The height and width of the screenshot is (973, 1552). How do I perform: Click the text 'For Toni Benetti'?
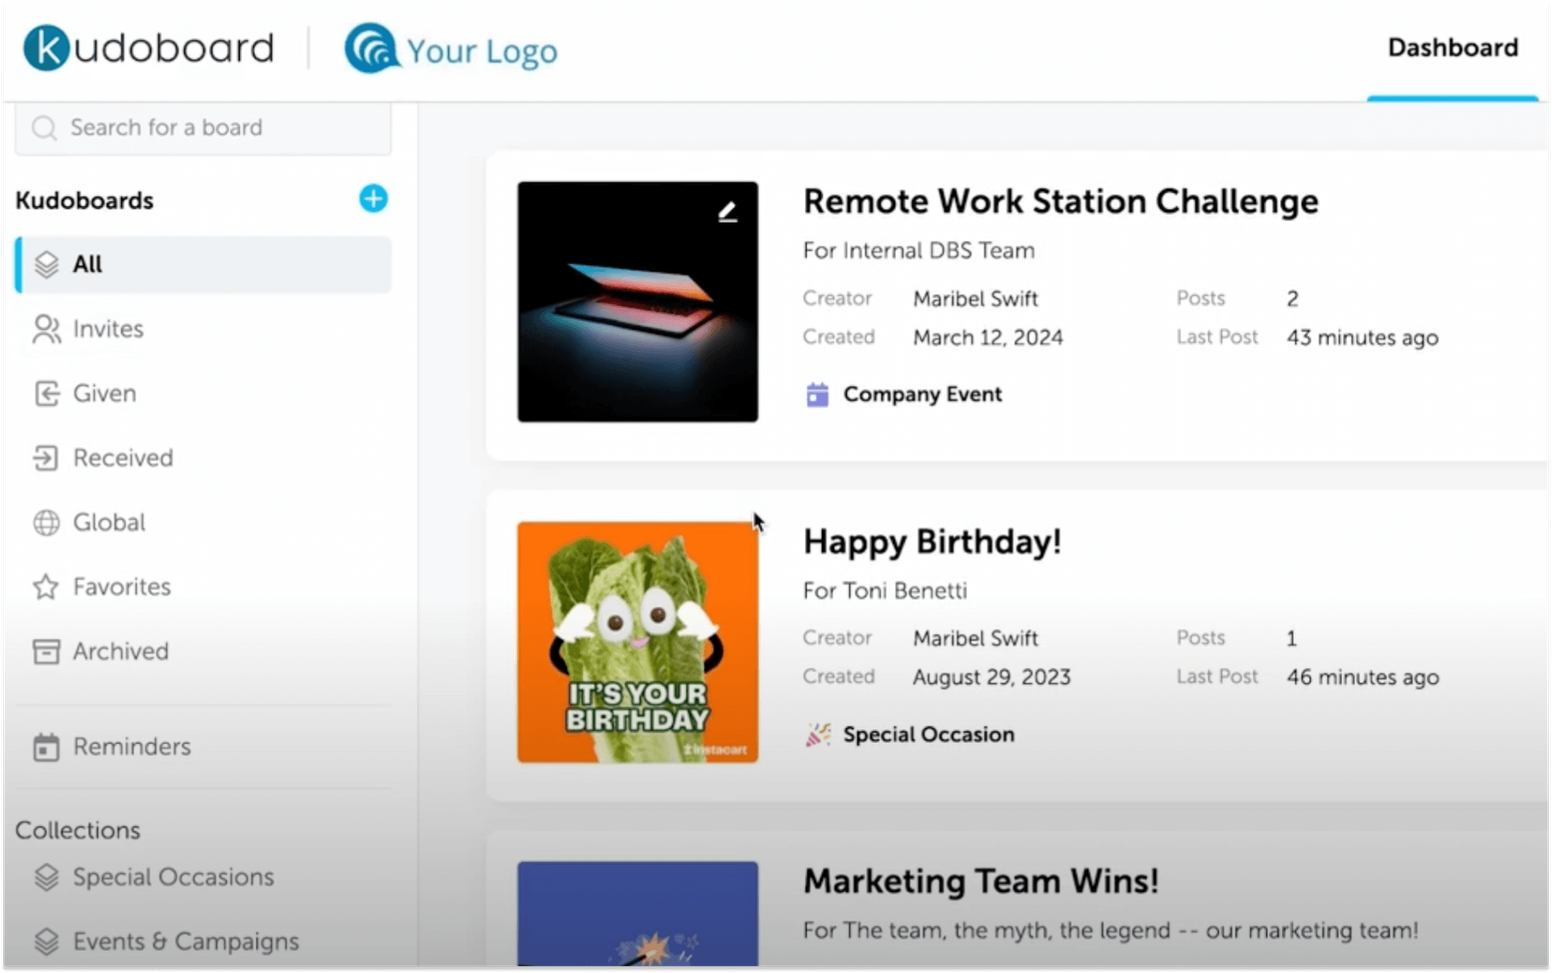pos(885,591)
